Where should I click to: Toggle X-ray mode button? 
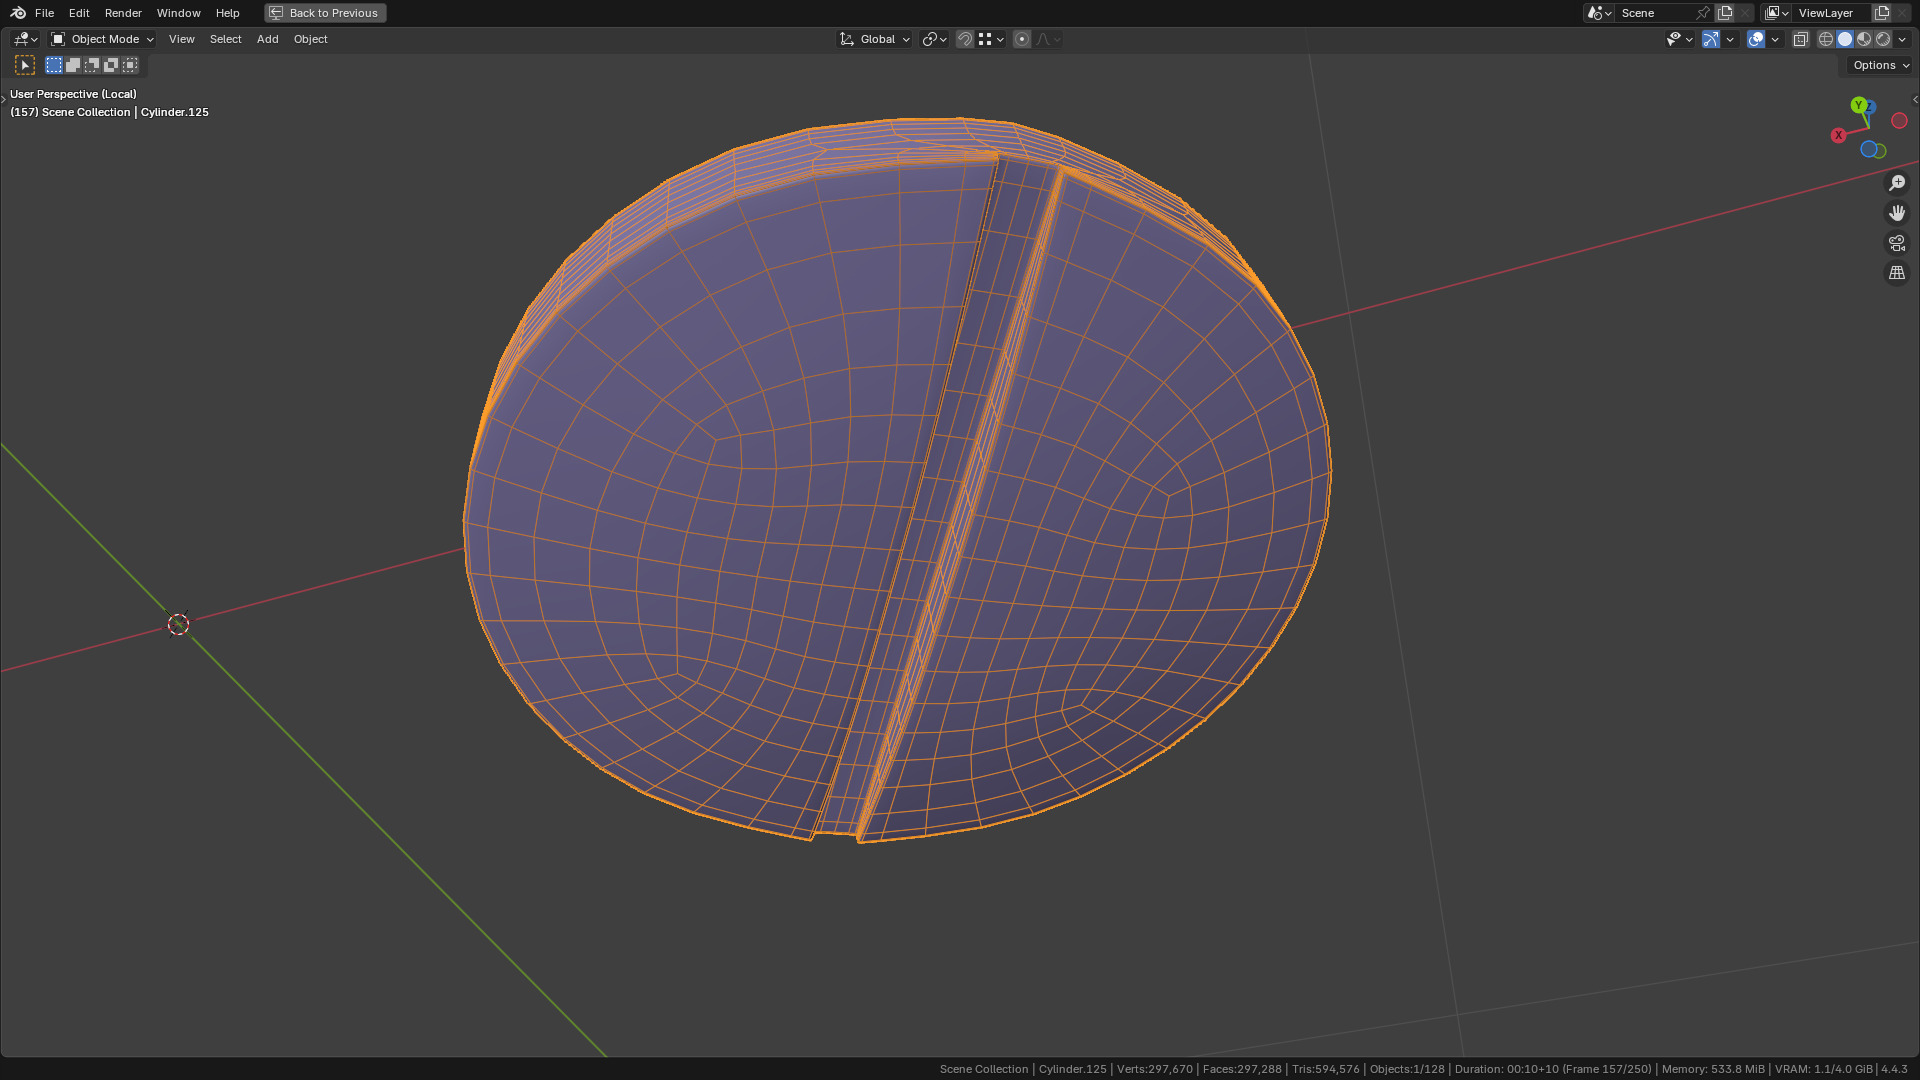coord(1800,39)
